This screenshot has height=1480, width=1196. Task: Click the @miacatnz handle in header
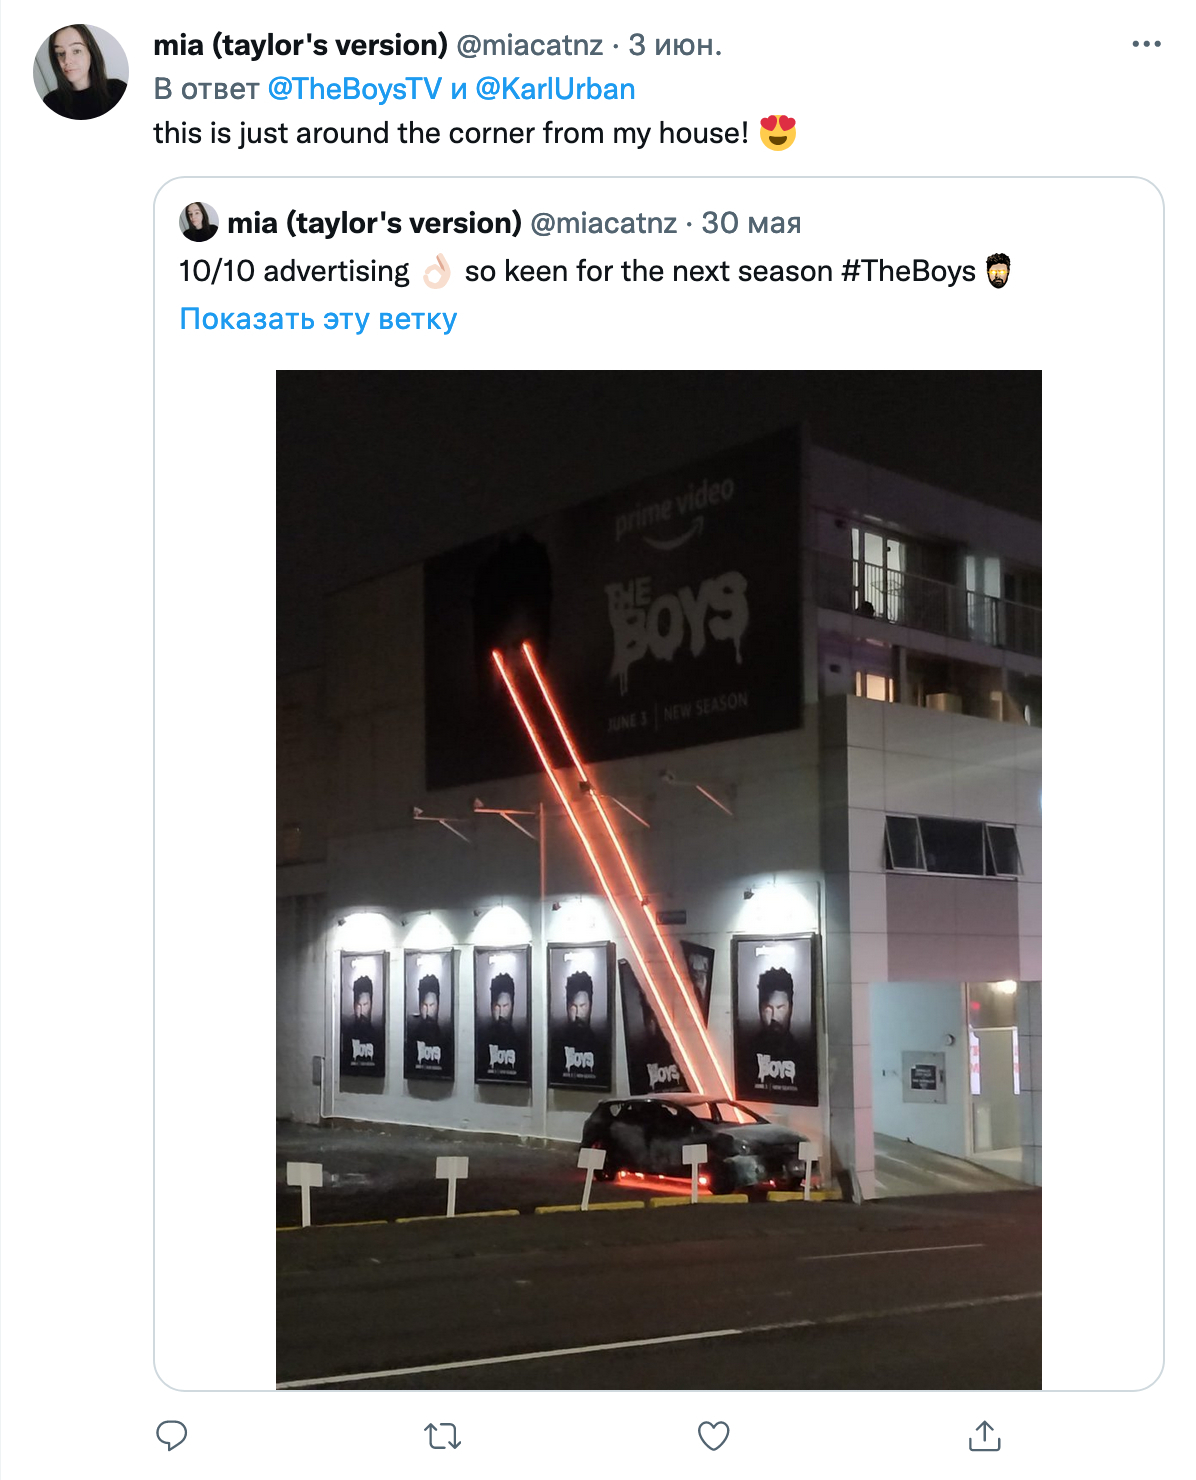[x=529, y=45]
